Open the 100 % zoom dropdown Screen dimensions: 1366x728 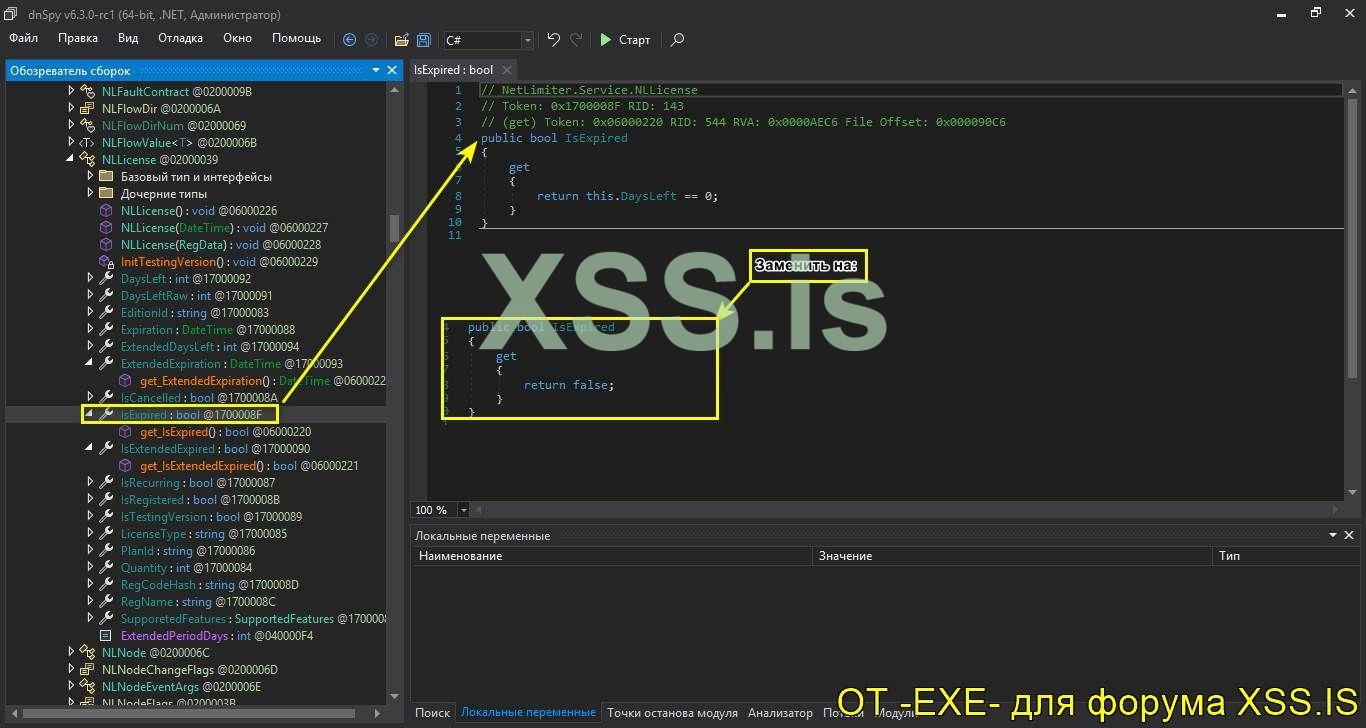pos(464,510)
